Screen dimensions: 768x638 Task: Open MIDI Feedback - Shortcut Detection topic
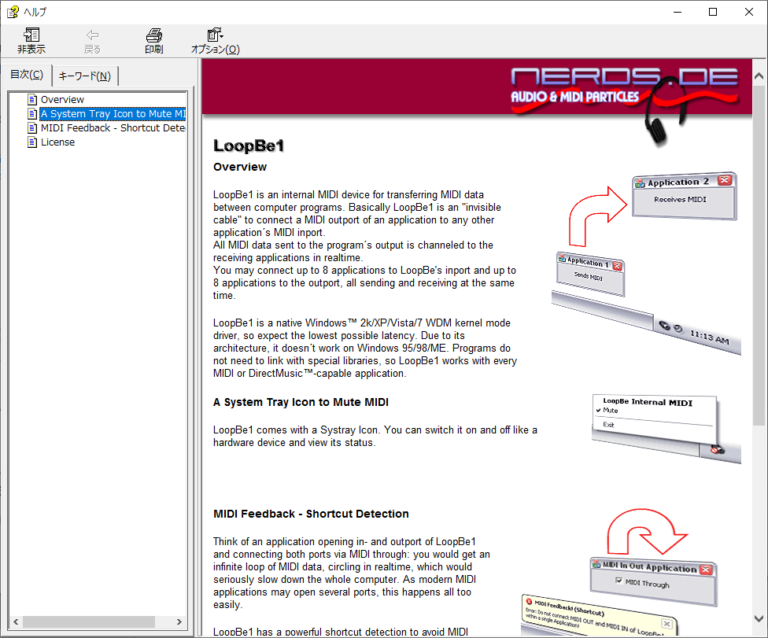(112, 128)
